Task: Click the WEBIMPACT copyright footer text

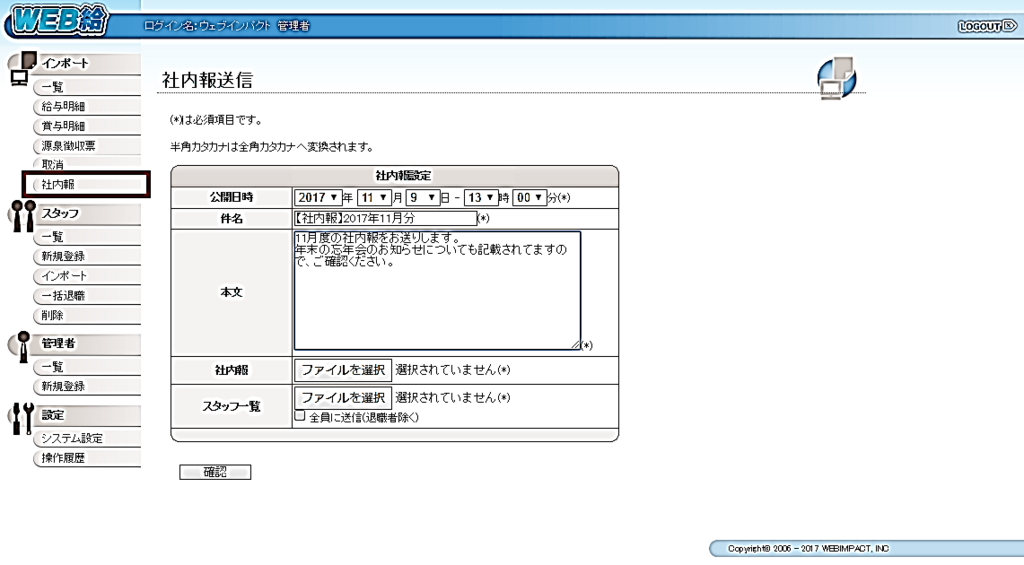Action: pos(808,549)
